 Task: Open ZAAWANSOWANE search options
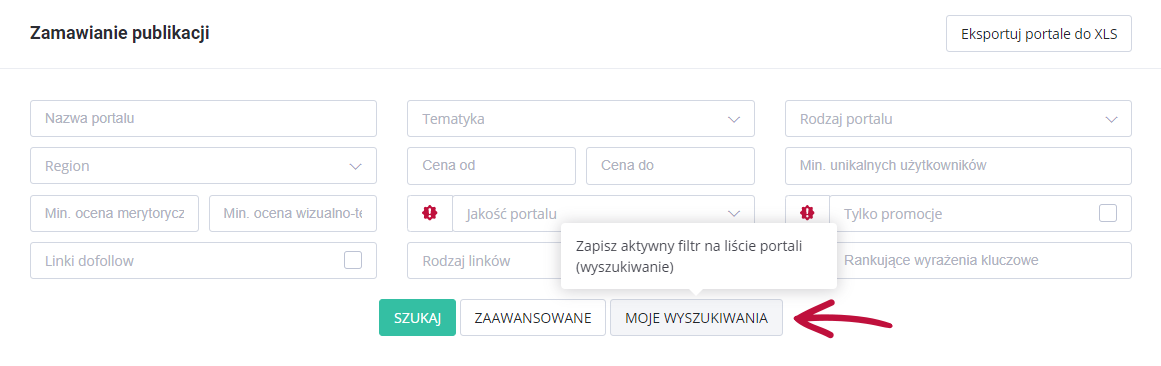click(x=533, y=318)
